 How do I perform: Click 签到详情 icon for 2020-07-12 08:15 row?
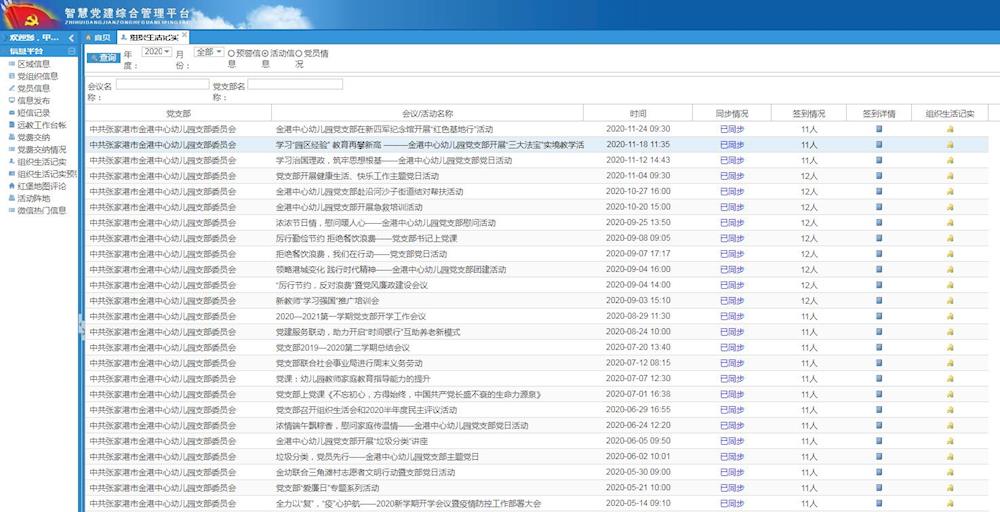point(879,363)
